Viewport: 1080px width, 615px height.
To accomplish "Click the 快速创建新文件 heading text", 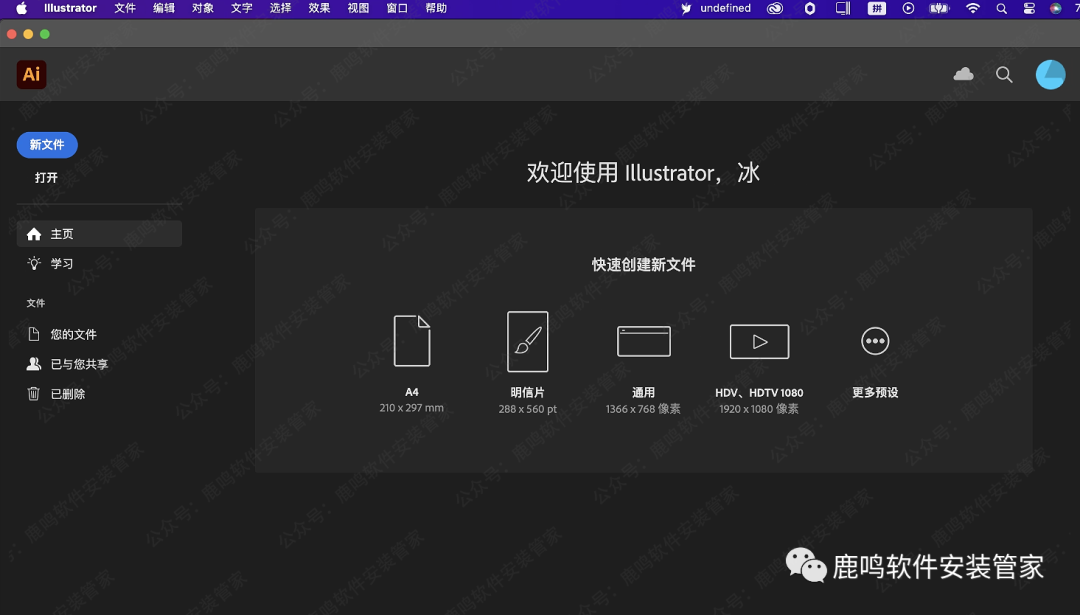I will (x=643, y=264).
